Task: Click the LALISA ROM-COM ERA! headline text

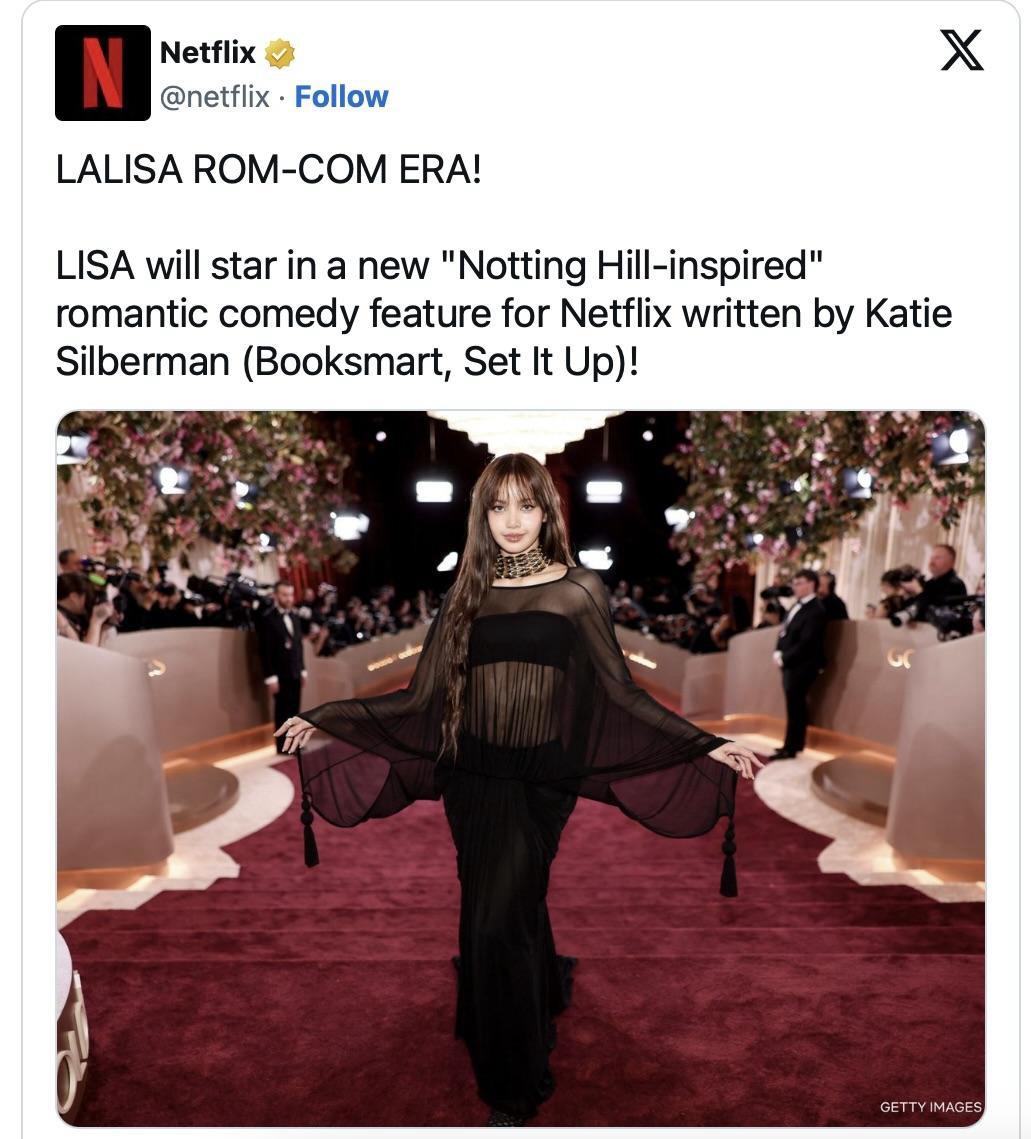Action: 268,170
